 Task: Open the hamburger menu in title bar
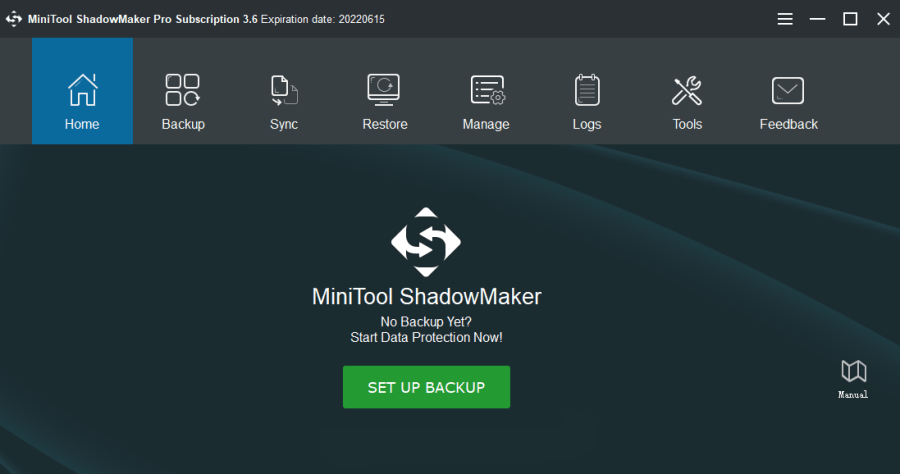click(x=785, y=19)
